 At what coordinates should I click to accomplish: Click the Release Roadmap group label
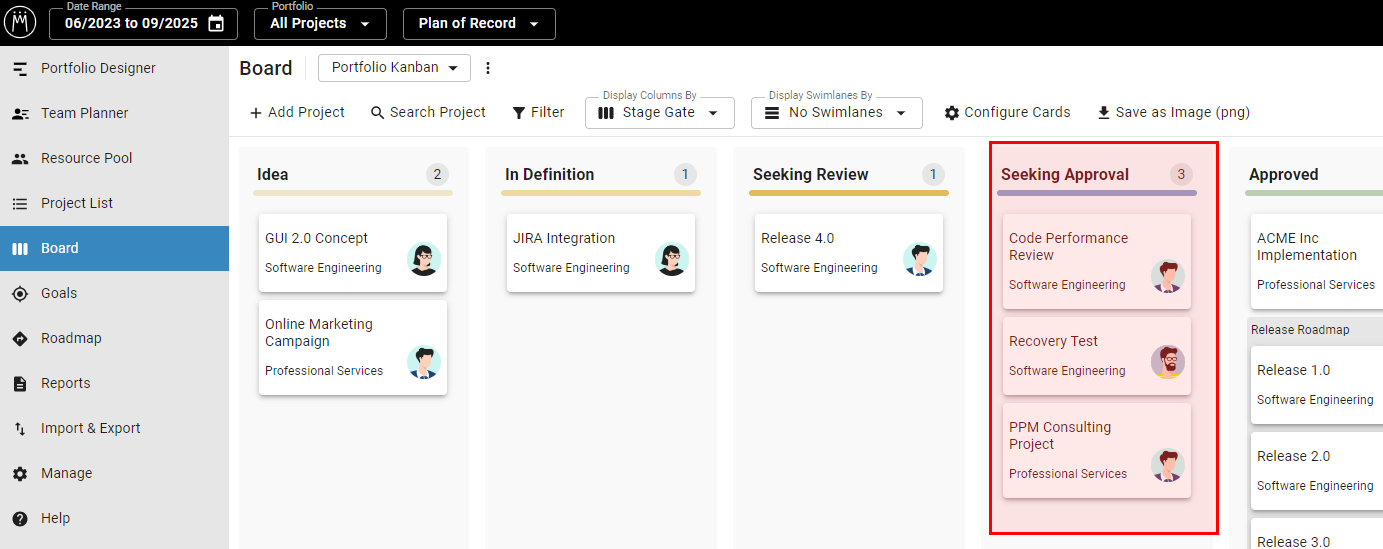[1300, 330]
